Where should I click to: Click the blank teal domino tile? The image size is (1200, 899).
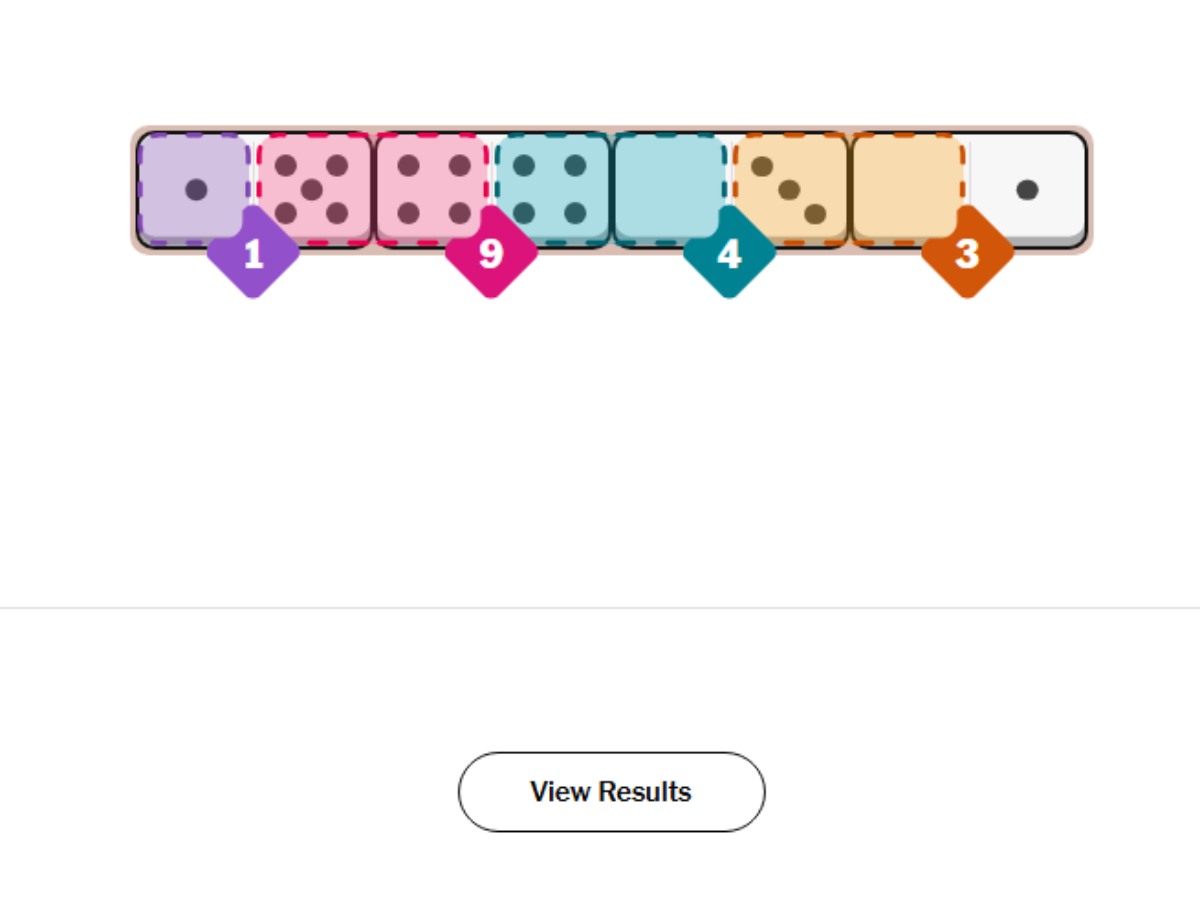pos(668,180)
